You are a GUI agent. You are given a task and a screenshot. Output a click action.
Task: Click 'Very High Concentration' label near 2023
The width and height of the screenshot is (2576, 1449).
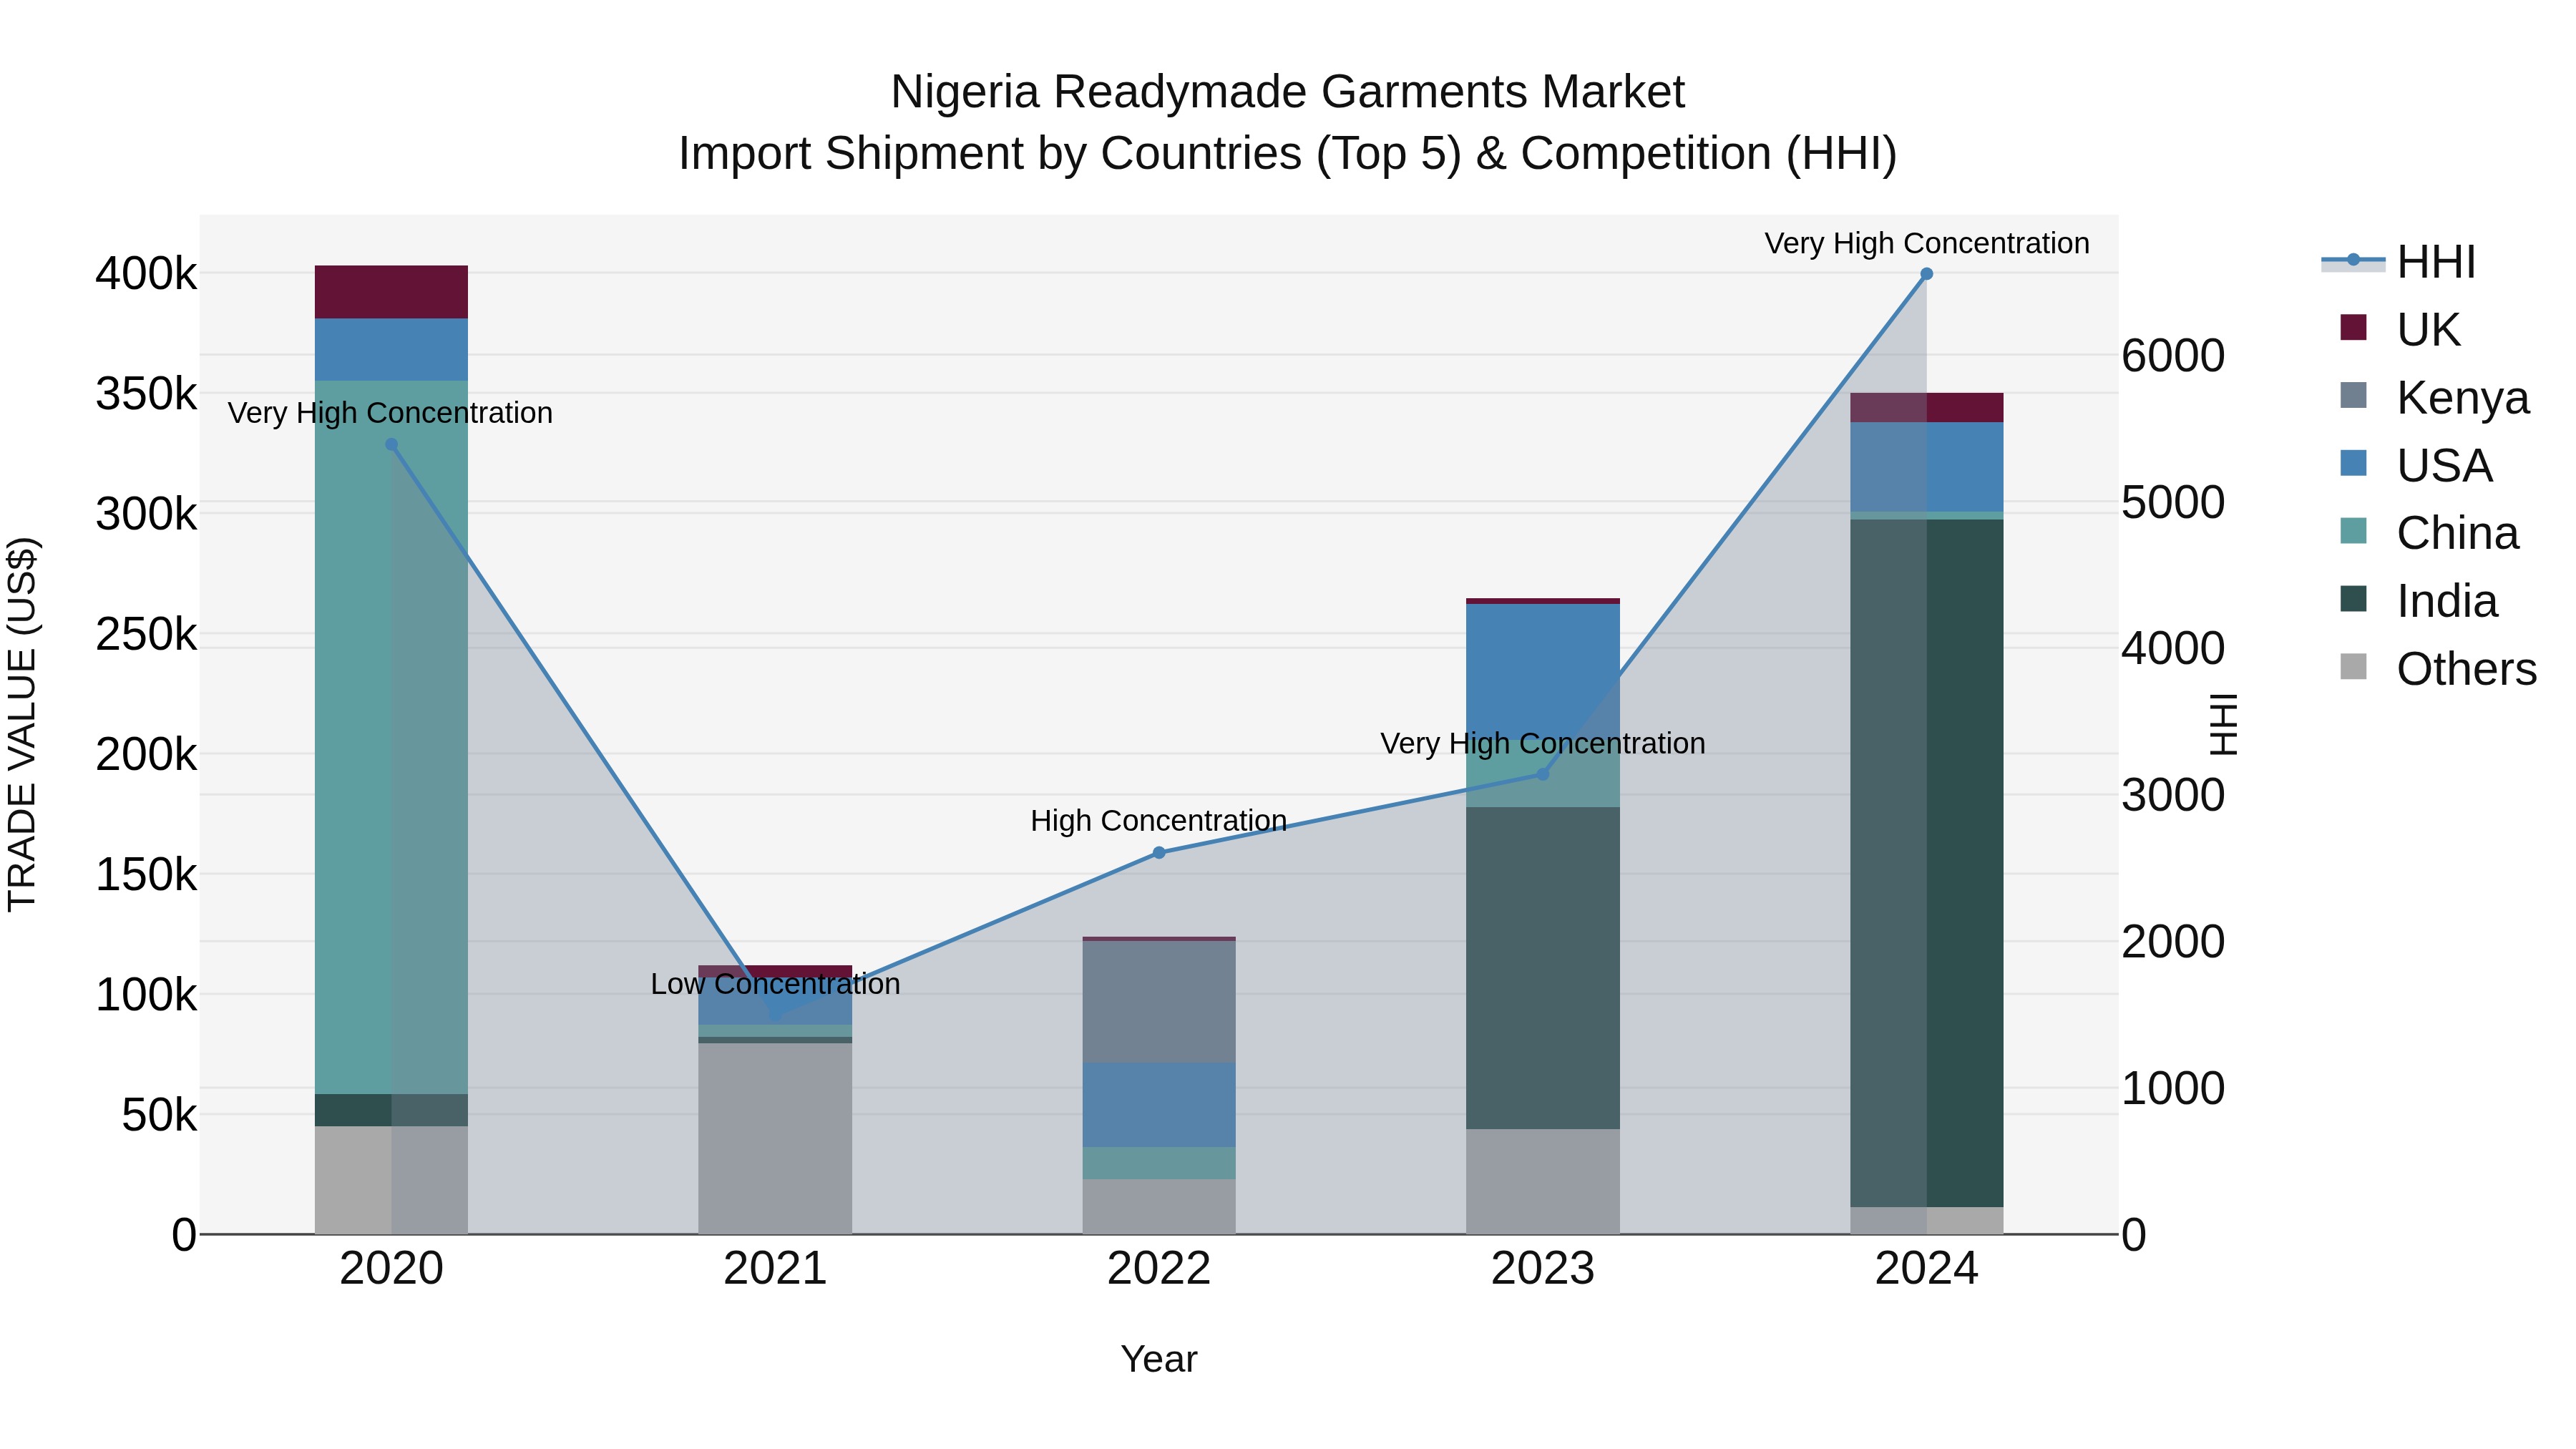point(1543,744)
